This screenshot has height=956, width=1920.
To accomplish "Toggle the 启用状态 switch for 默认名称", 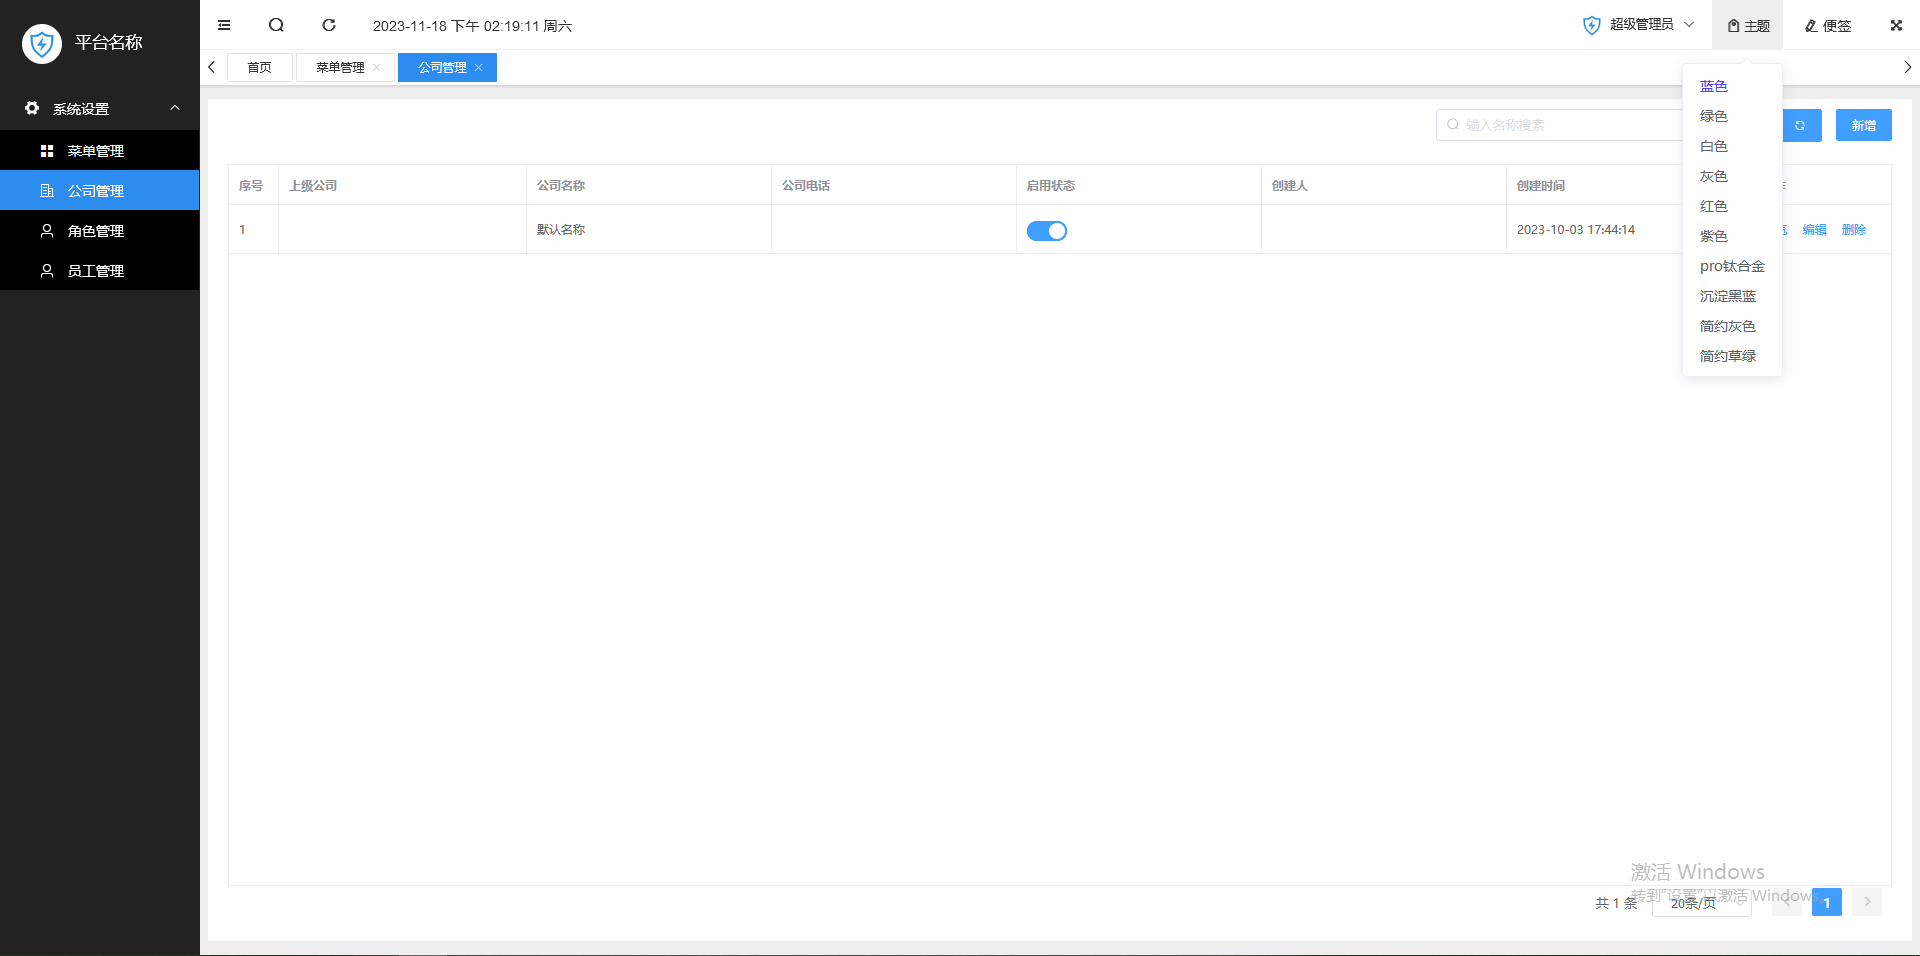I will point(1047,231).
